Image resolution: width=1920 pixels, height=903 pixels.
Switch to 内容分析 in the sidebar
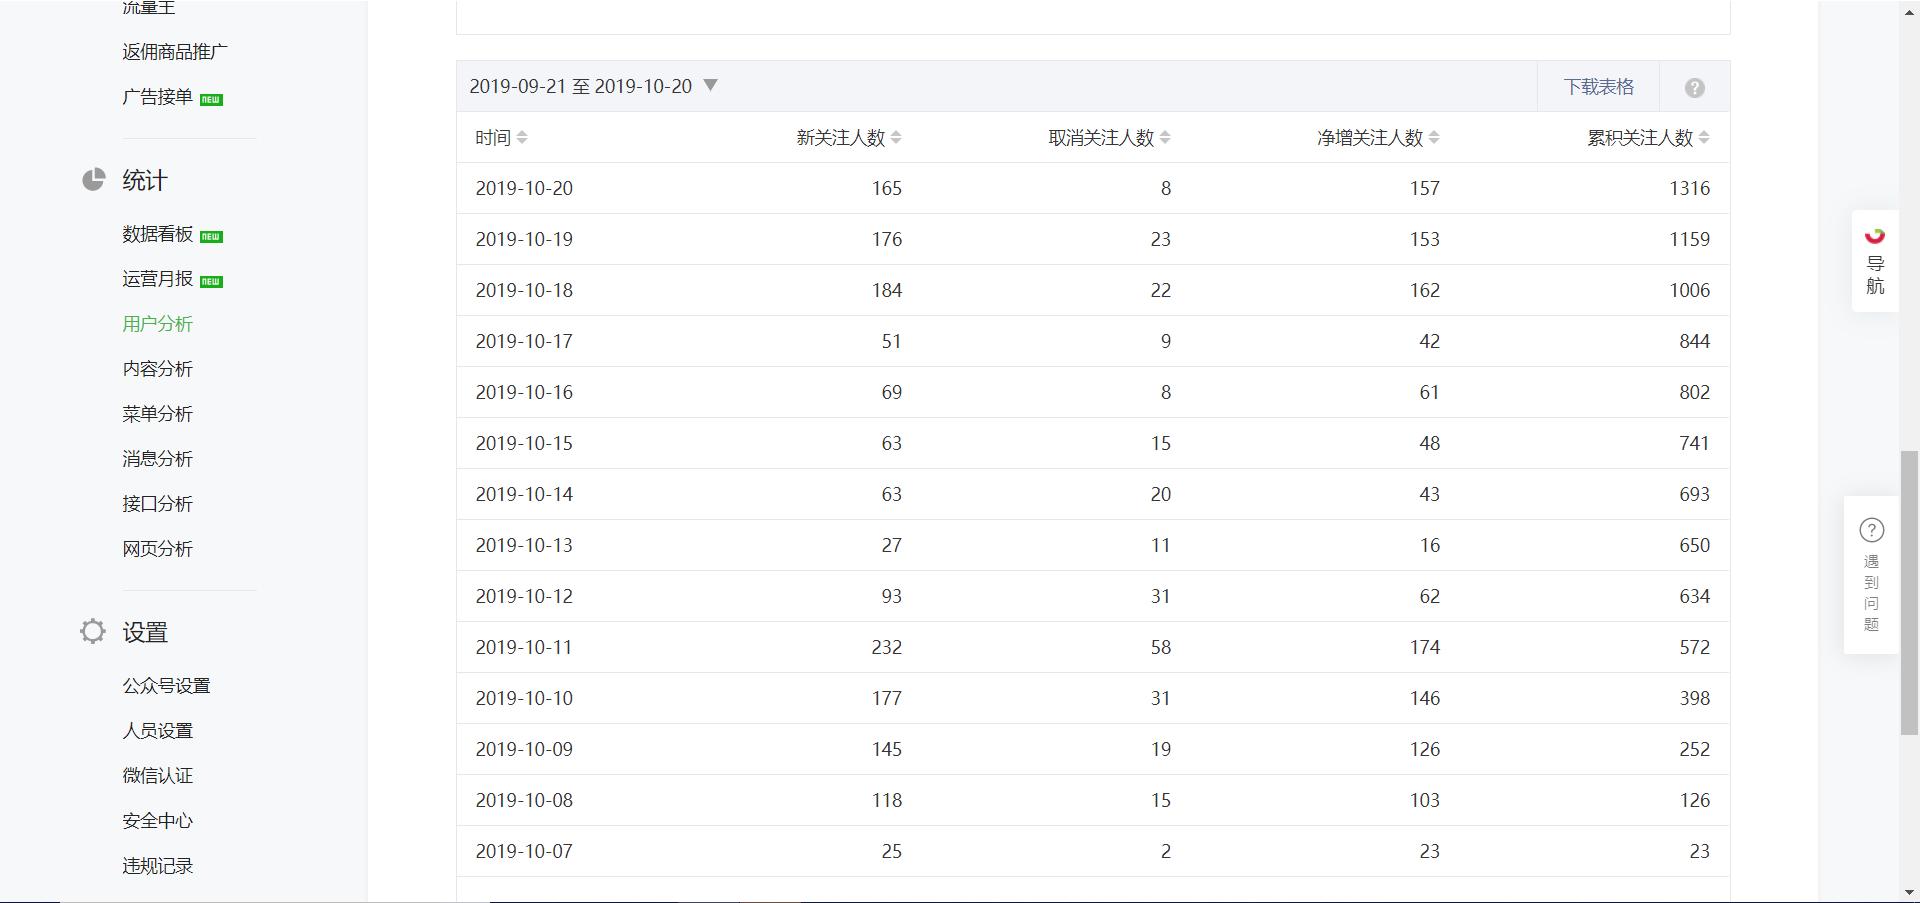157,369
